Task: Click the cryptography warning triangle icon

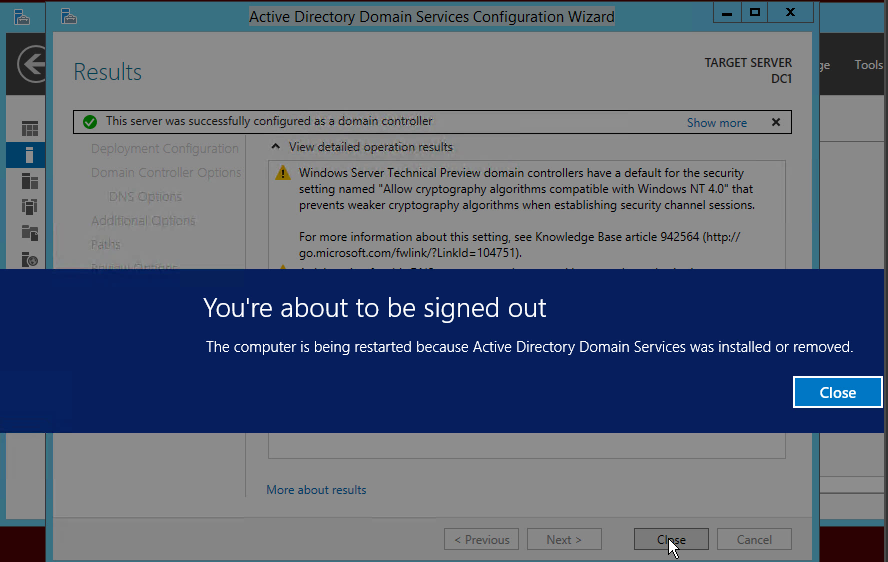Action: 283,173
